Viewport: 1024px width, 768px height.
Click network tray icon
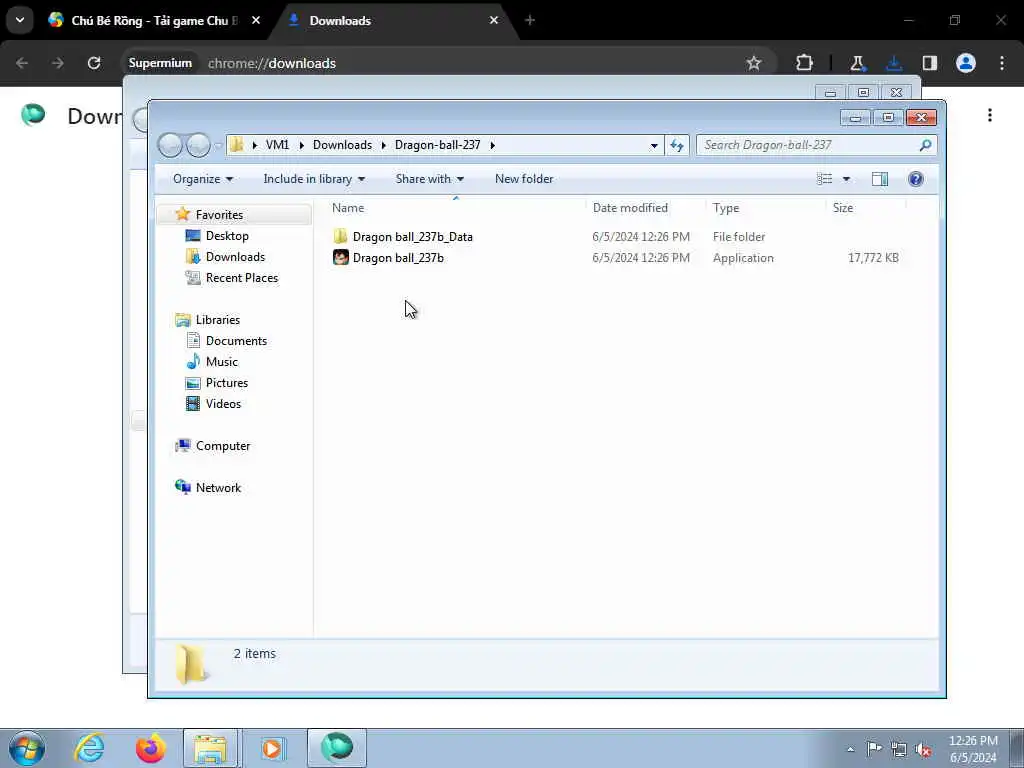(x=899, y=750)
